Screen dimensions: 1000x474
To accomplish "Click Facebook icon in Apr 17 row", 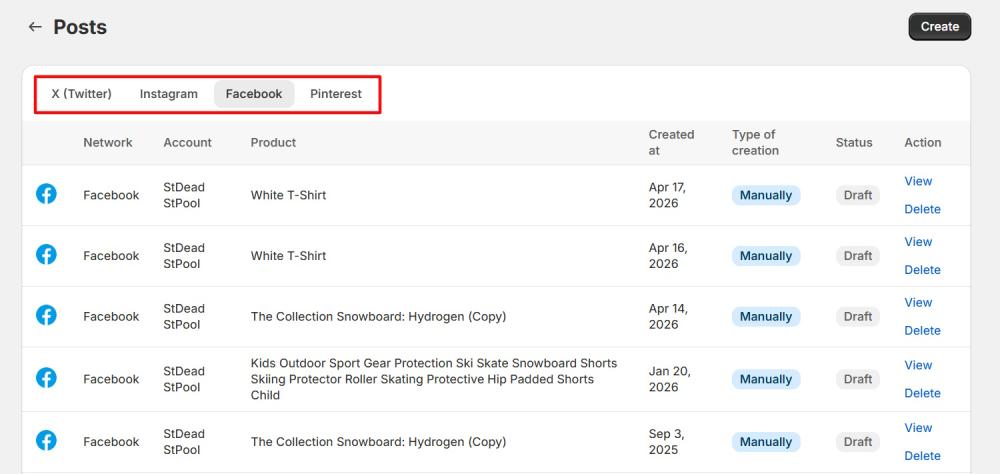I will [46, 194].
